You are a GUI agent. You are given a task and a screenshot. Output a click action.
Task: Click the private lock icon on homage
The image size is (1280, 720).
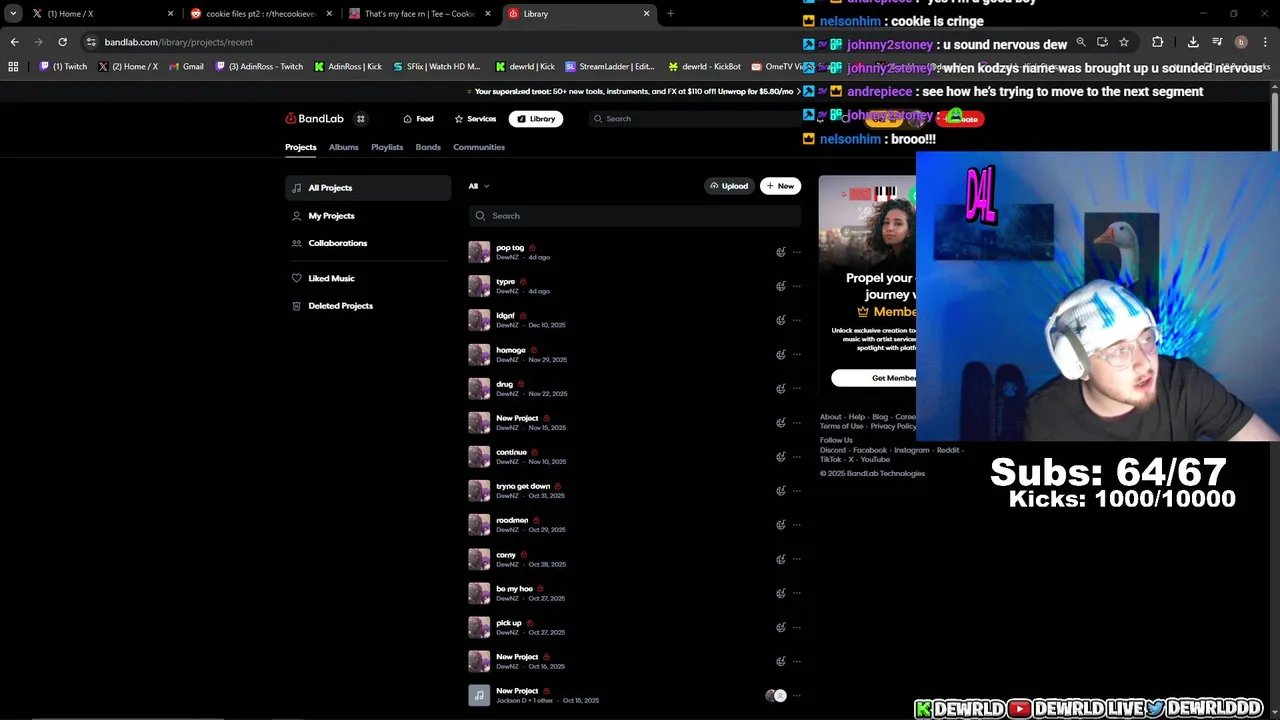coord(534,350)
